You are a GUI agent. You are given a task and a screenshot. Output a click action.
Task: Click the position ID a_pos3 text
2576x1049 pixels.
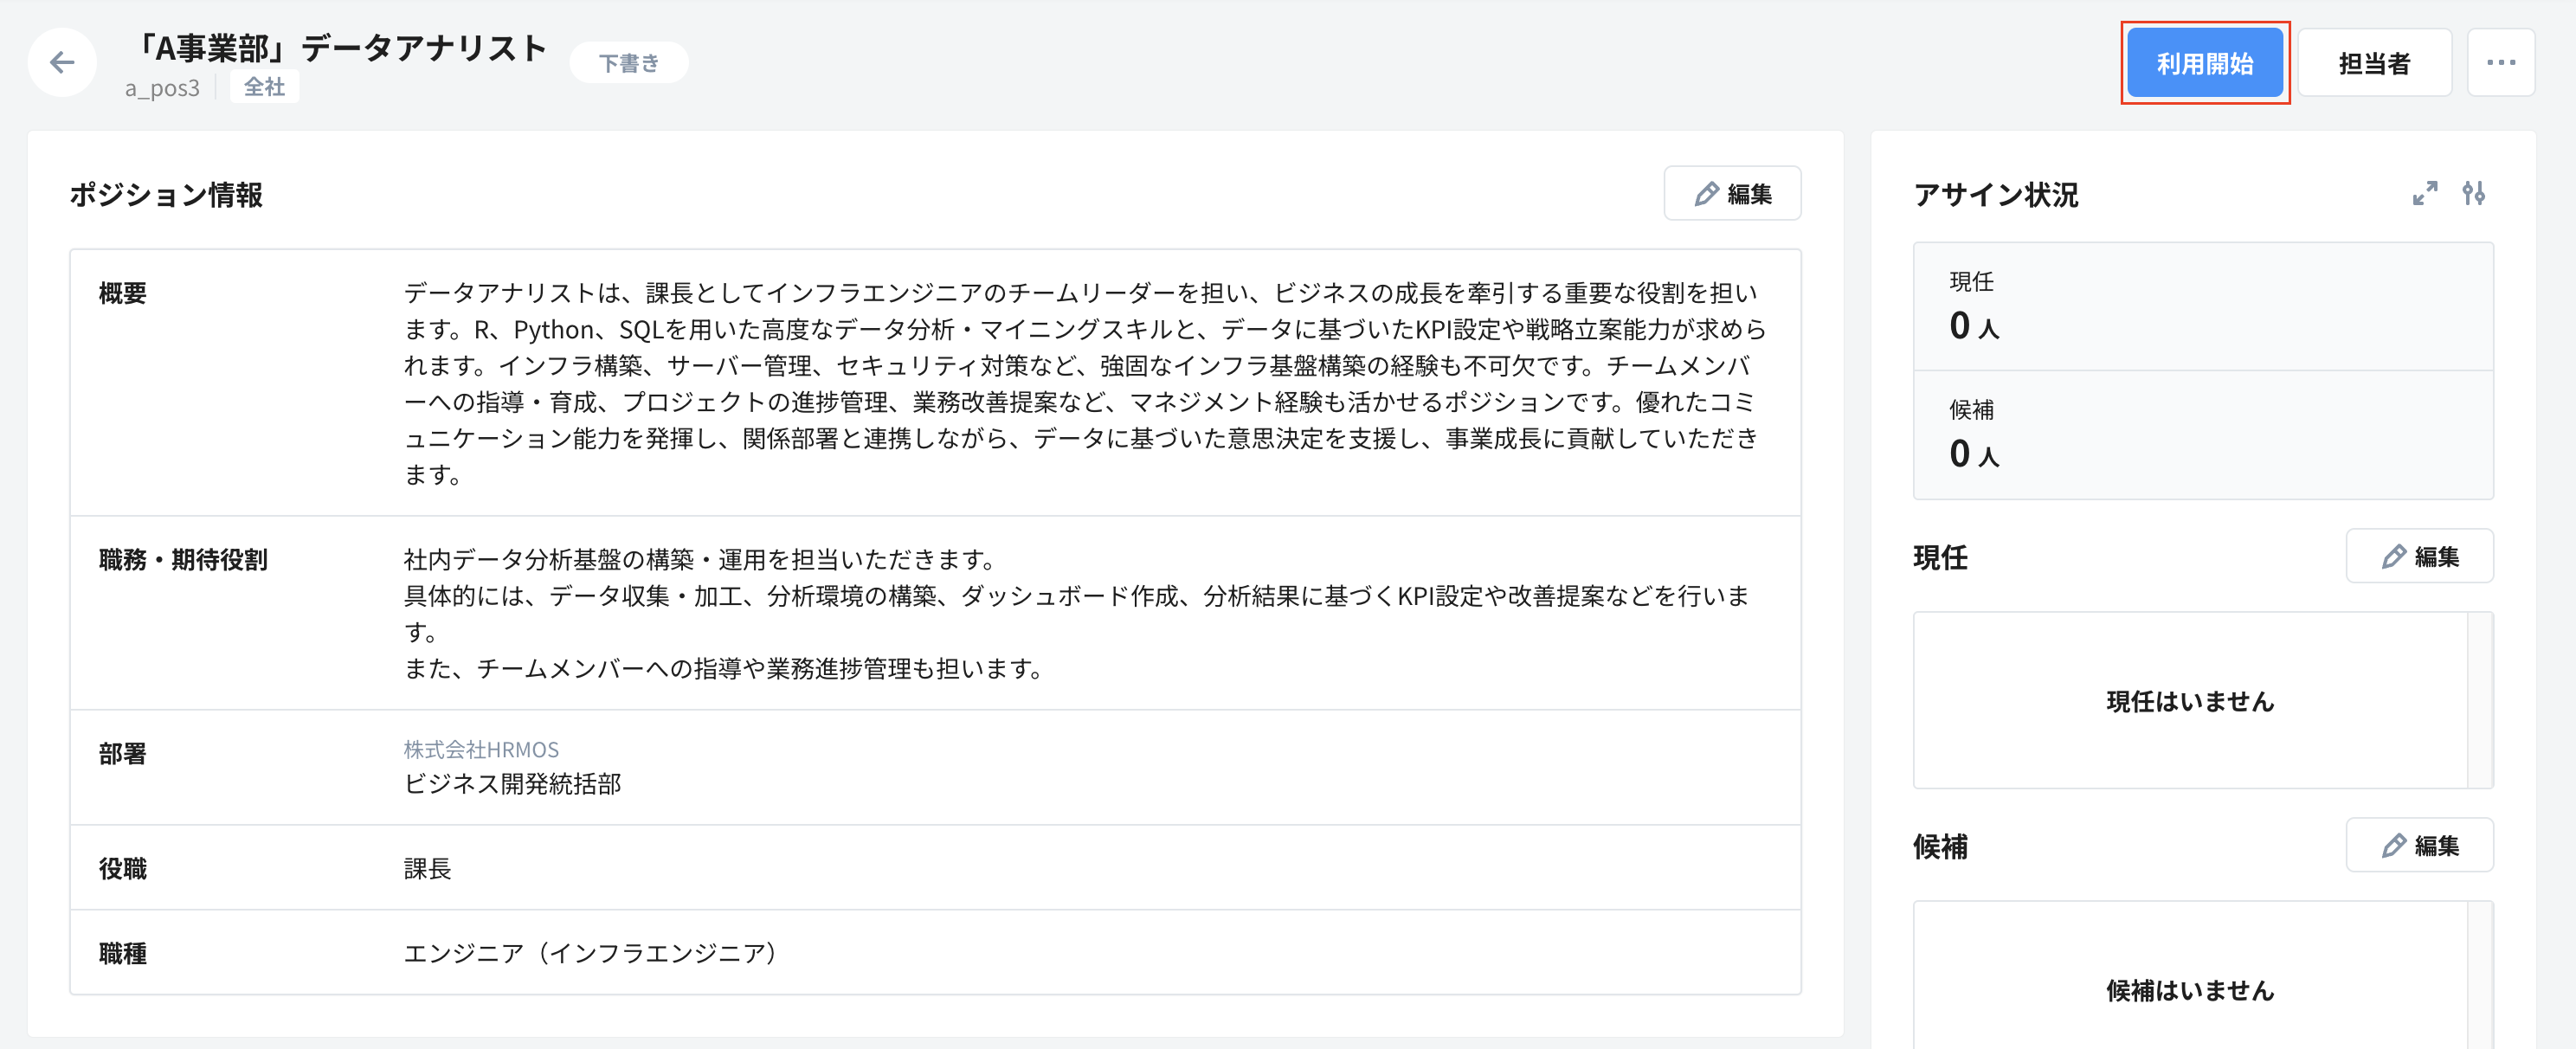162,87
